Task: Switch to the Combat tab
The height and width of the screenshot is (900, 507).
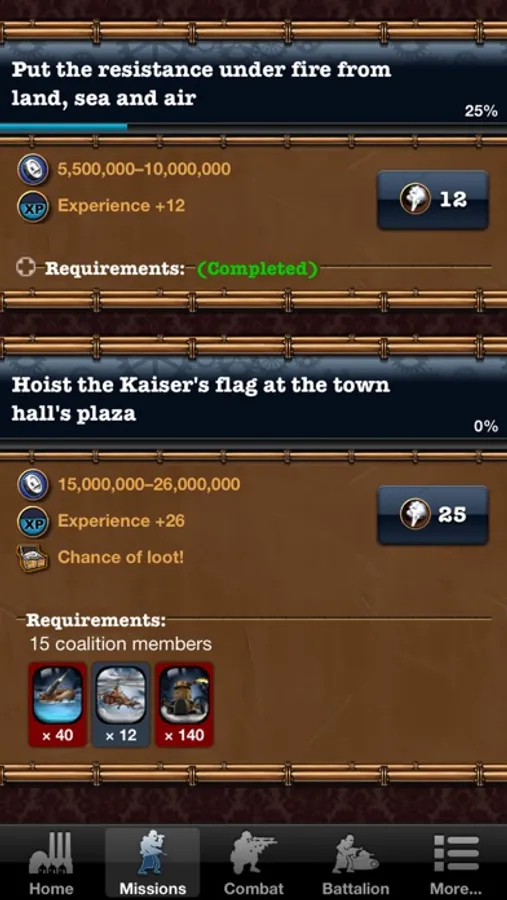Action: tap(253, 863)
